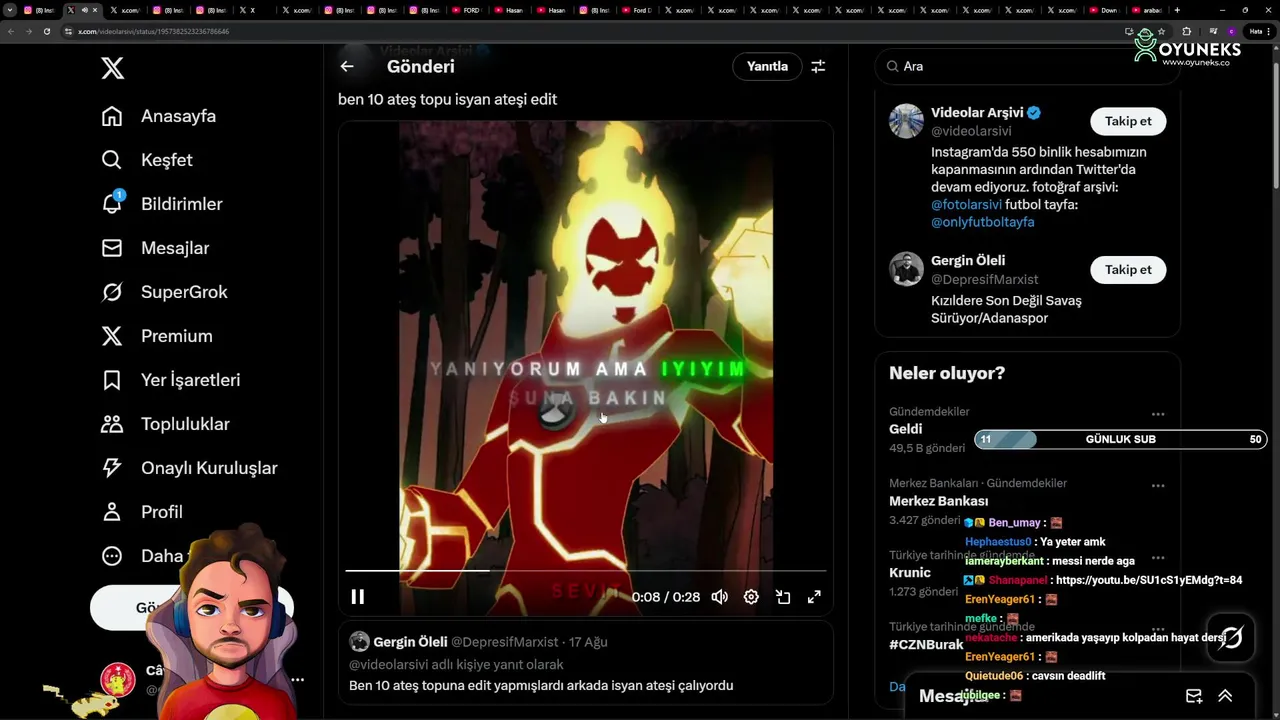Open Gergin Öleli reply author name
The image size is (1280, 720).
(x=410, y=642)
